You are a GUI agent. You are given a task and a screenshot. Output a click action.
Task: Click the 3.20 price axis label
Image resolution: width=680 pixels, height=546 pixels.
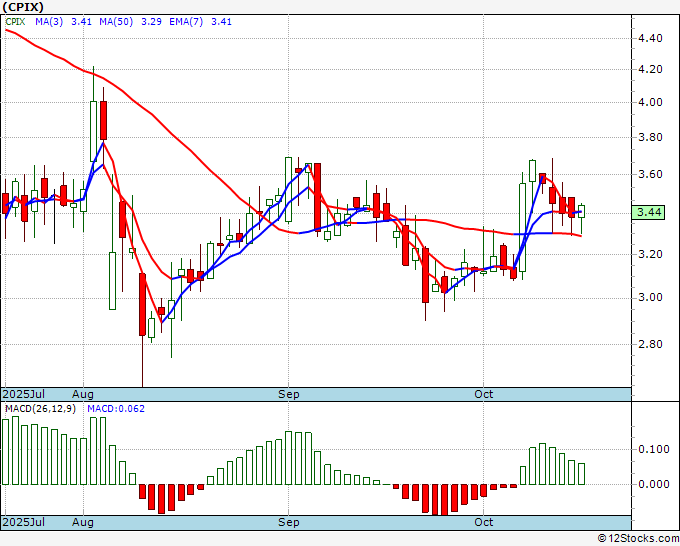click(650, 254)
